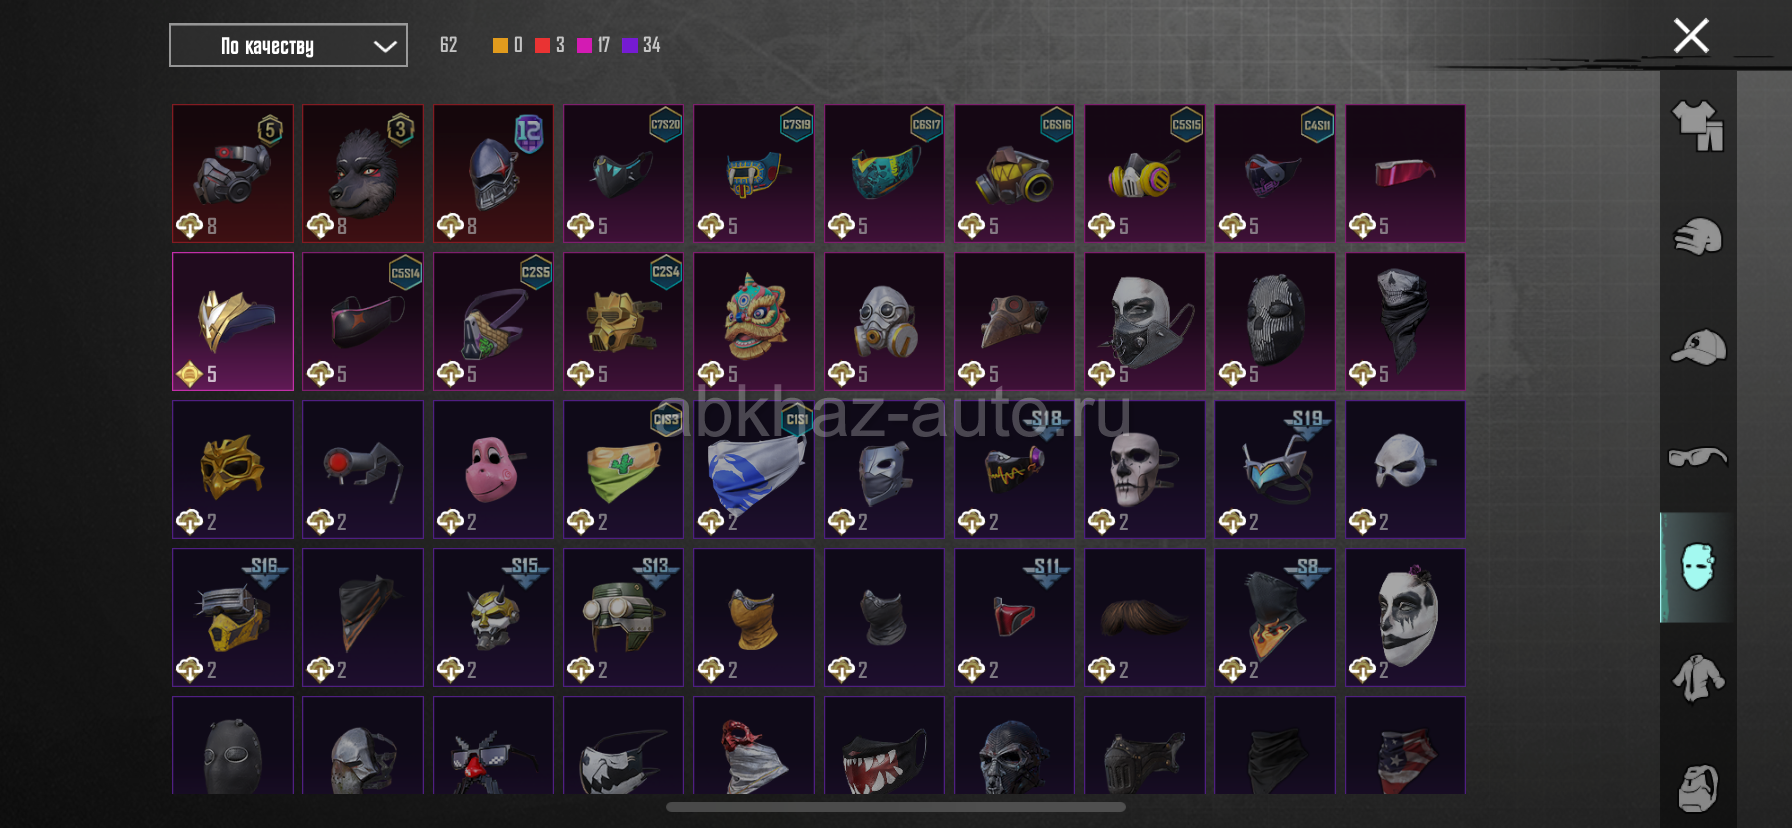Open the backpack category icon

coord(1698,788)
